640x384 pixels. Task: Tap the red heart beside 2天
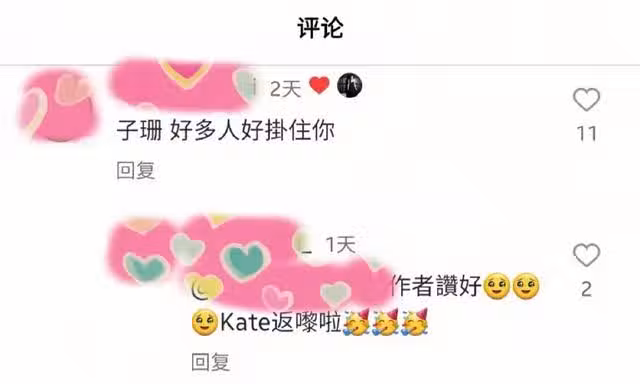(x=319, y=85)
